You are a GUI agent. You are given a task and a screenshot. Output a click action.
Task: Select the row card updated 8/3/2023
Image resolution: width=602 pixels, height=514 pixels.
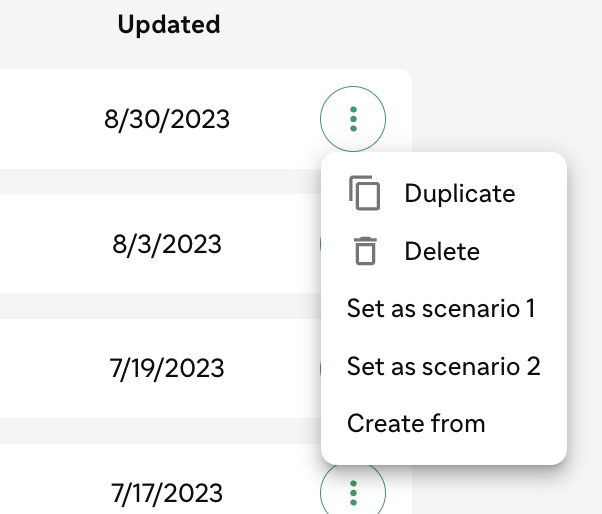pos(160,244)
